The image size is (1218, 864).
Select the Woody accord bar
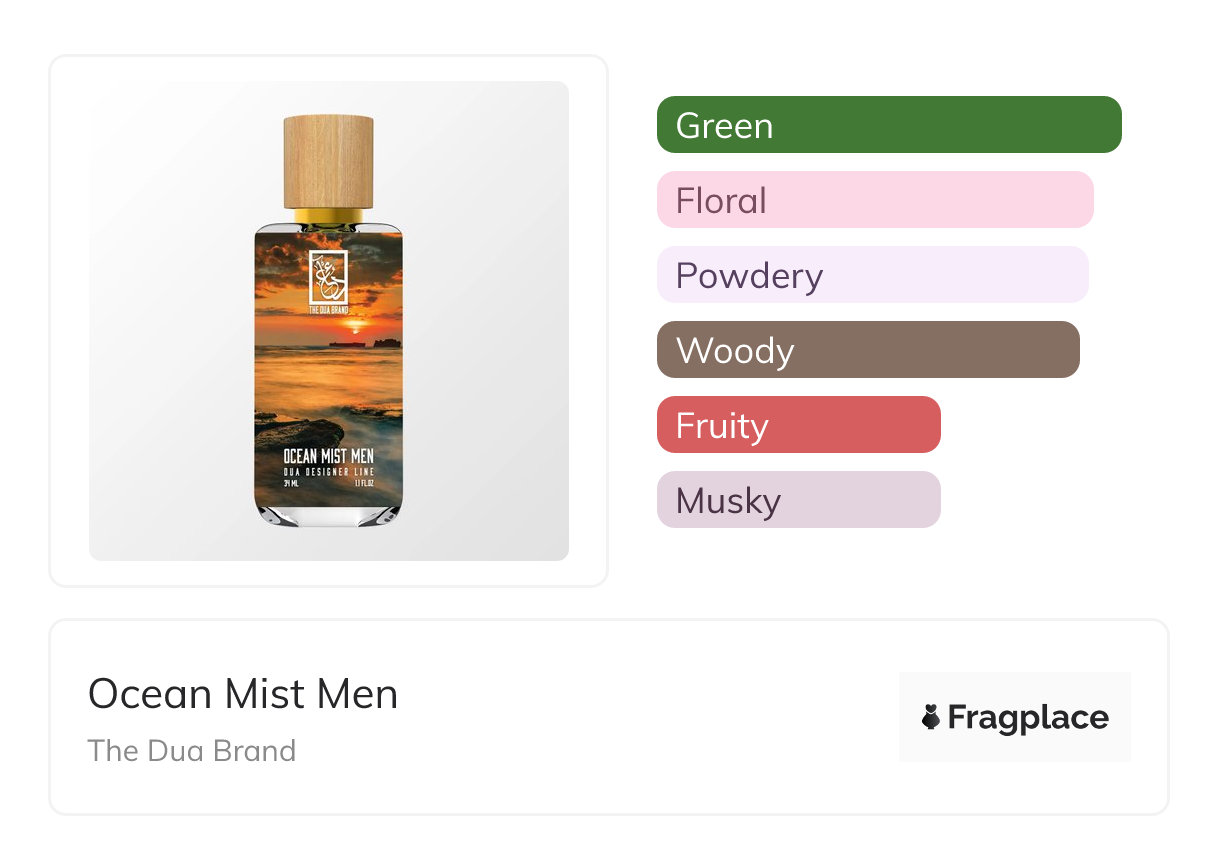[867, 350]
